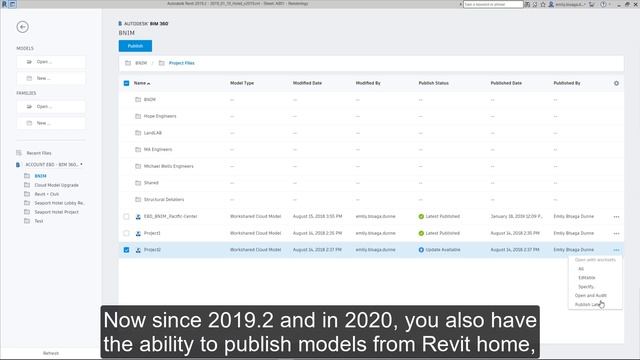
Task: Click the Recent Files label in sidebar
Action: click(x=39, y=153)
